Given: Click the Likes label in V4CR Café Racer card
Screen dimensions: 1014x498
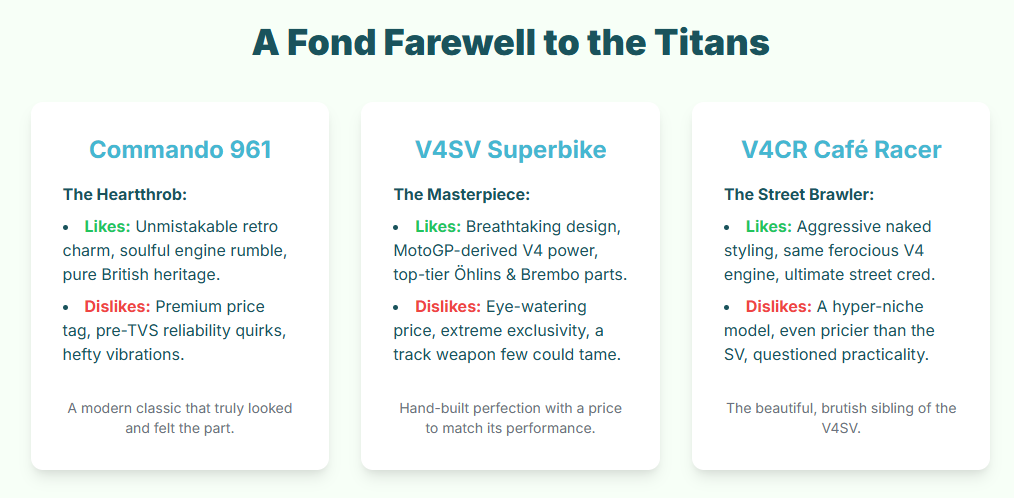Looking at the screenshot, I should tap(769, 227).
